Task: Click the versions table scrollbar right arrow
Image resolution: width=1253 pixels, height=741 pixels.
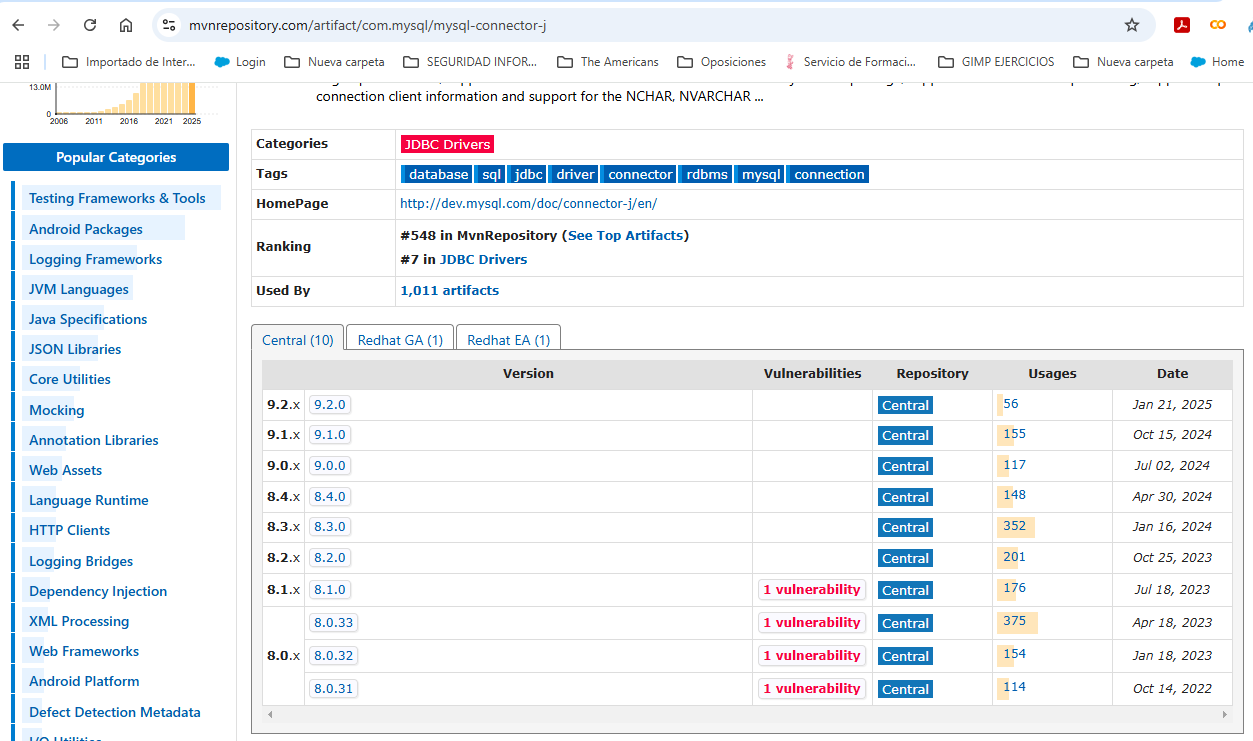Action: [1227, 715]
